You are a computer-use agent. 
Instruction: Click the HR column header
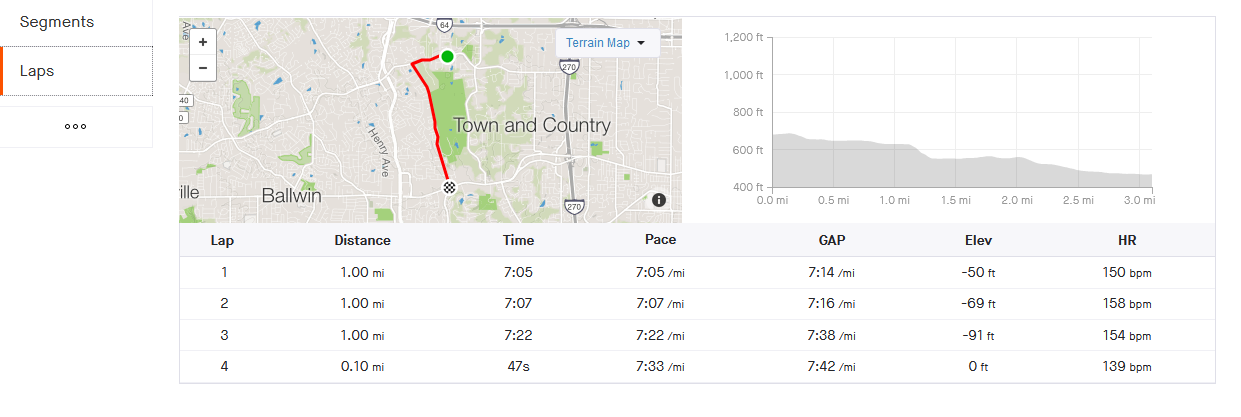[x=1128, y=240]
